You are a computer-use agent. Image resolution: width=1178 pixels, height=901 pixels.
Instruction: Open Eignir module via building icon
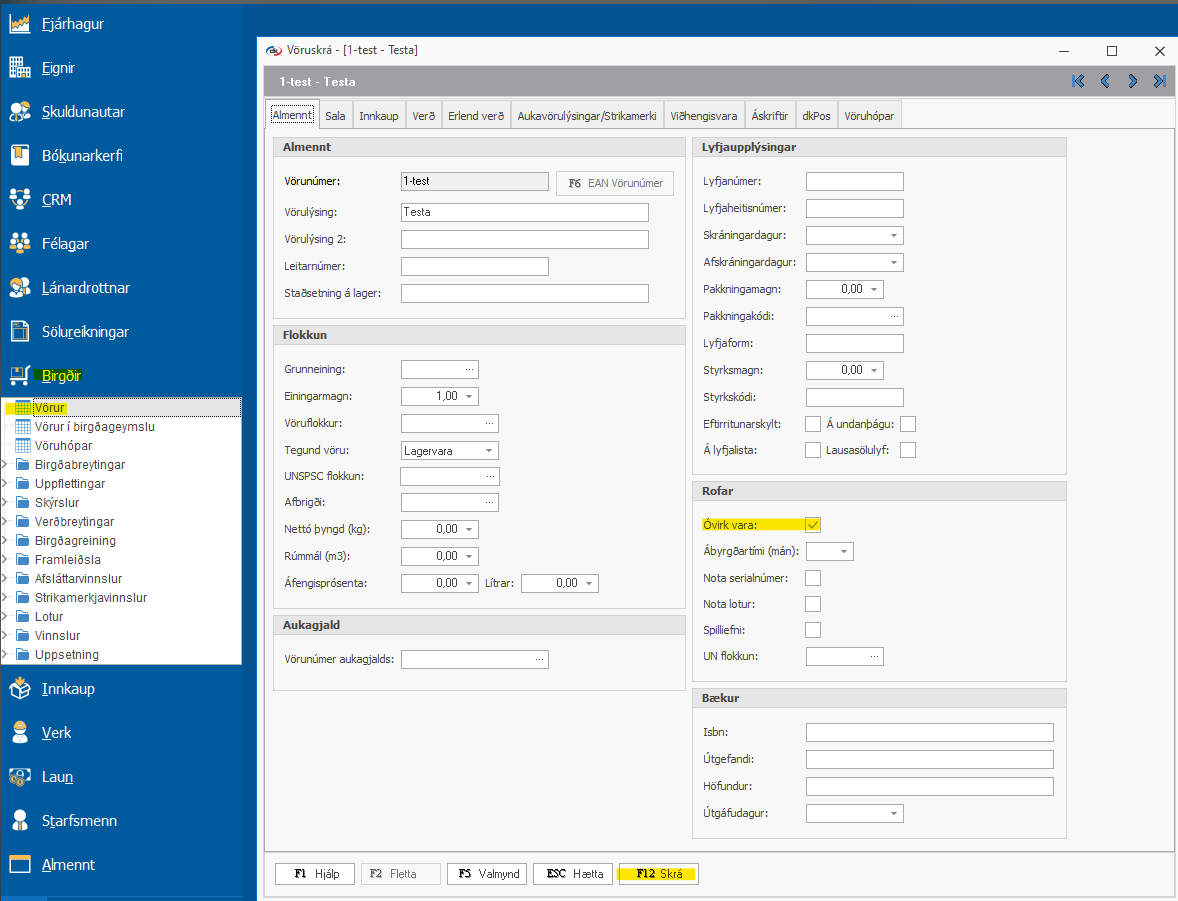[x=20, y=68]
